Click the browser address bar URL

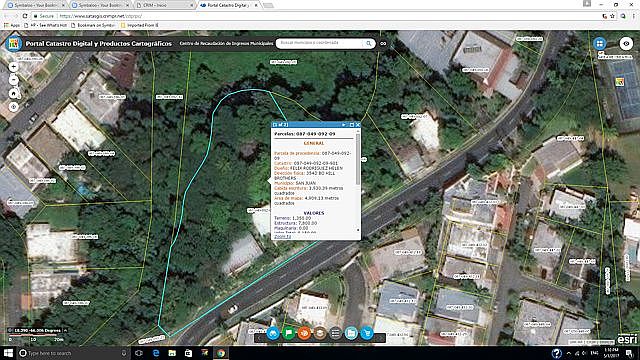pos(101,16)
